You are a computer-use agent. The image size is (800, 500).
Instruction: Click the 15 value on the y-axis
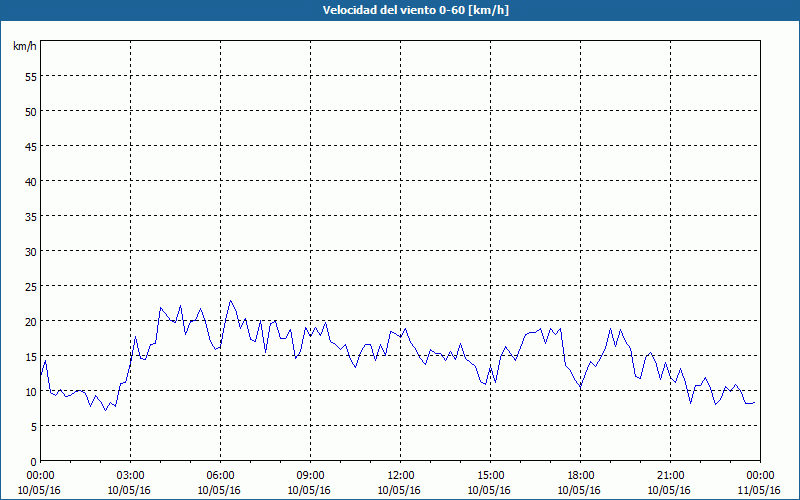point(31,357)
